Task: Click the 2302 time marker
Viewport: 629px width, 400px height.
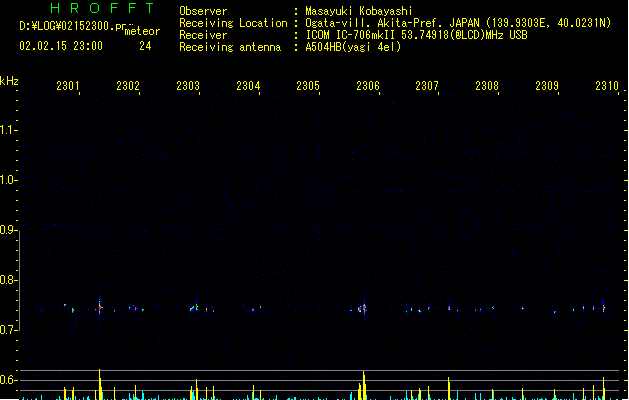Action: (128, 85)
